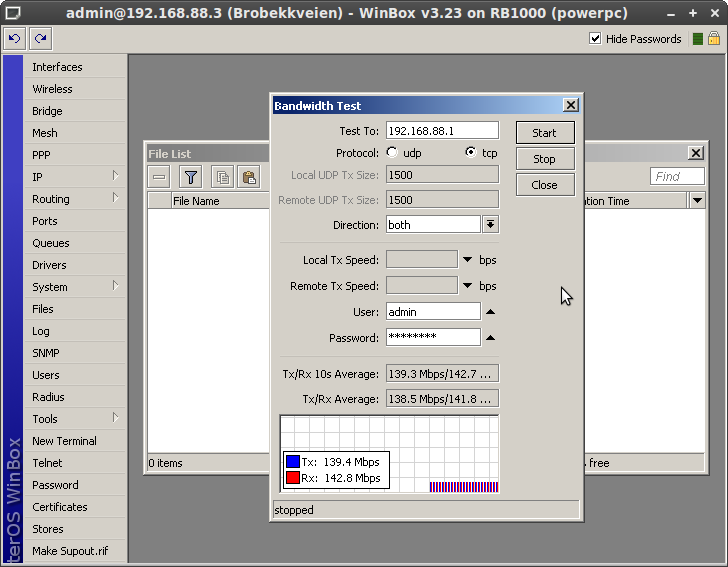Click the User input field
Screen dimensions: 728x567
click(433, 312)
